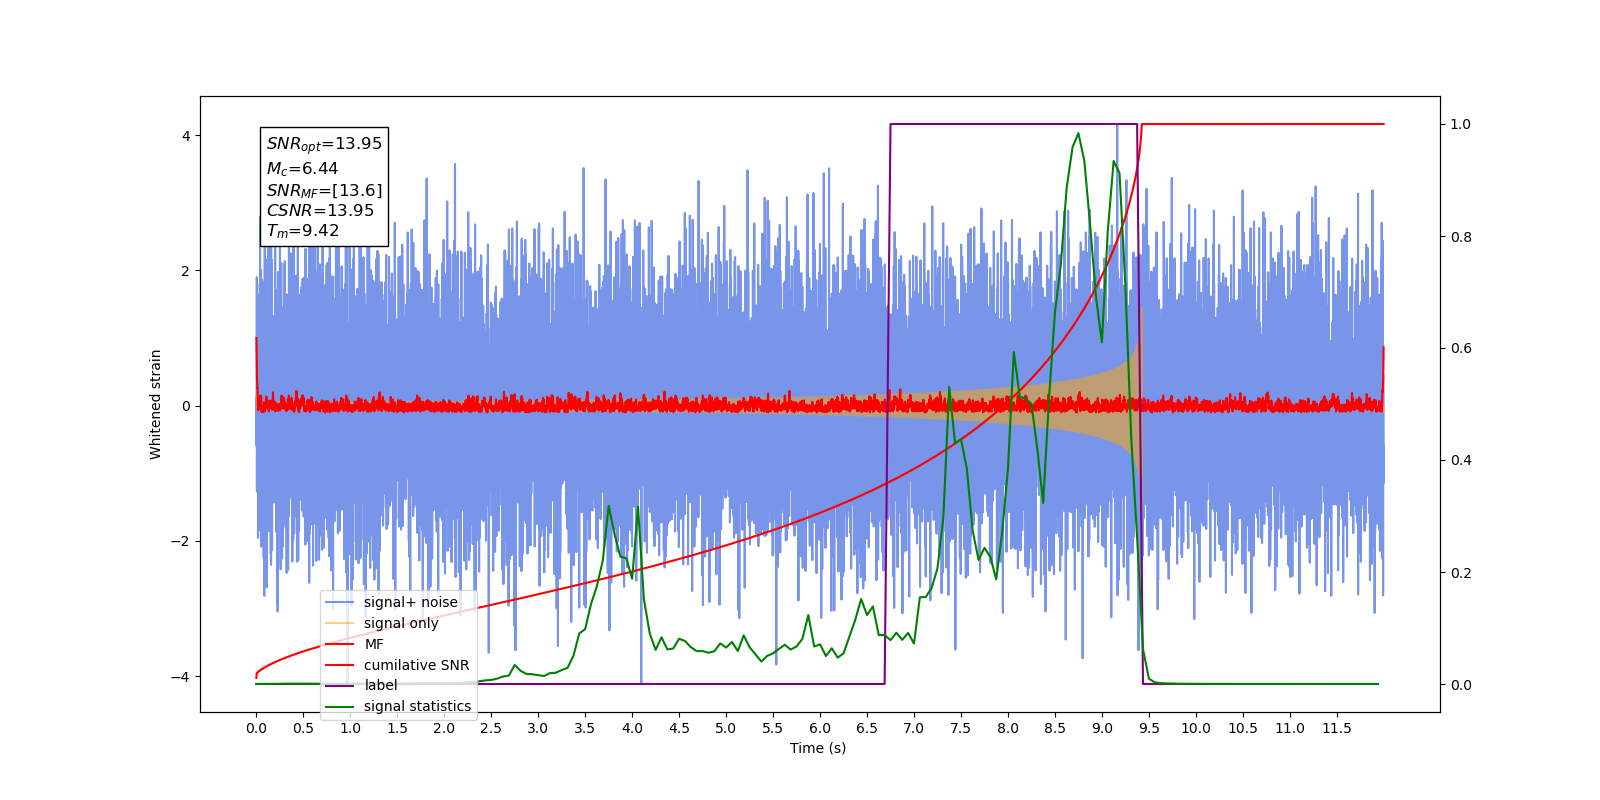Click the right y-axis tick label 0.8

(x=1461, y=237)
